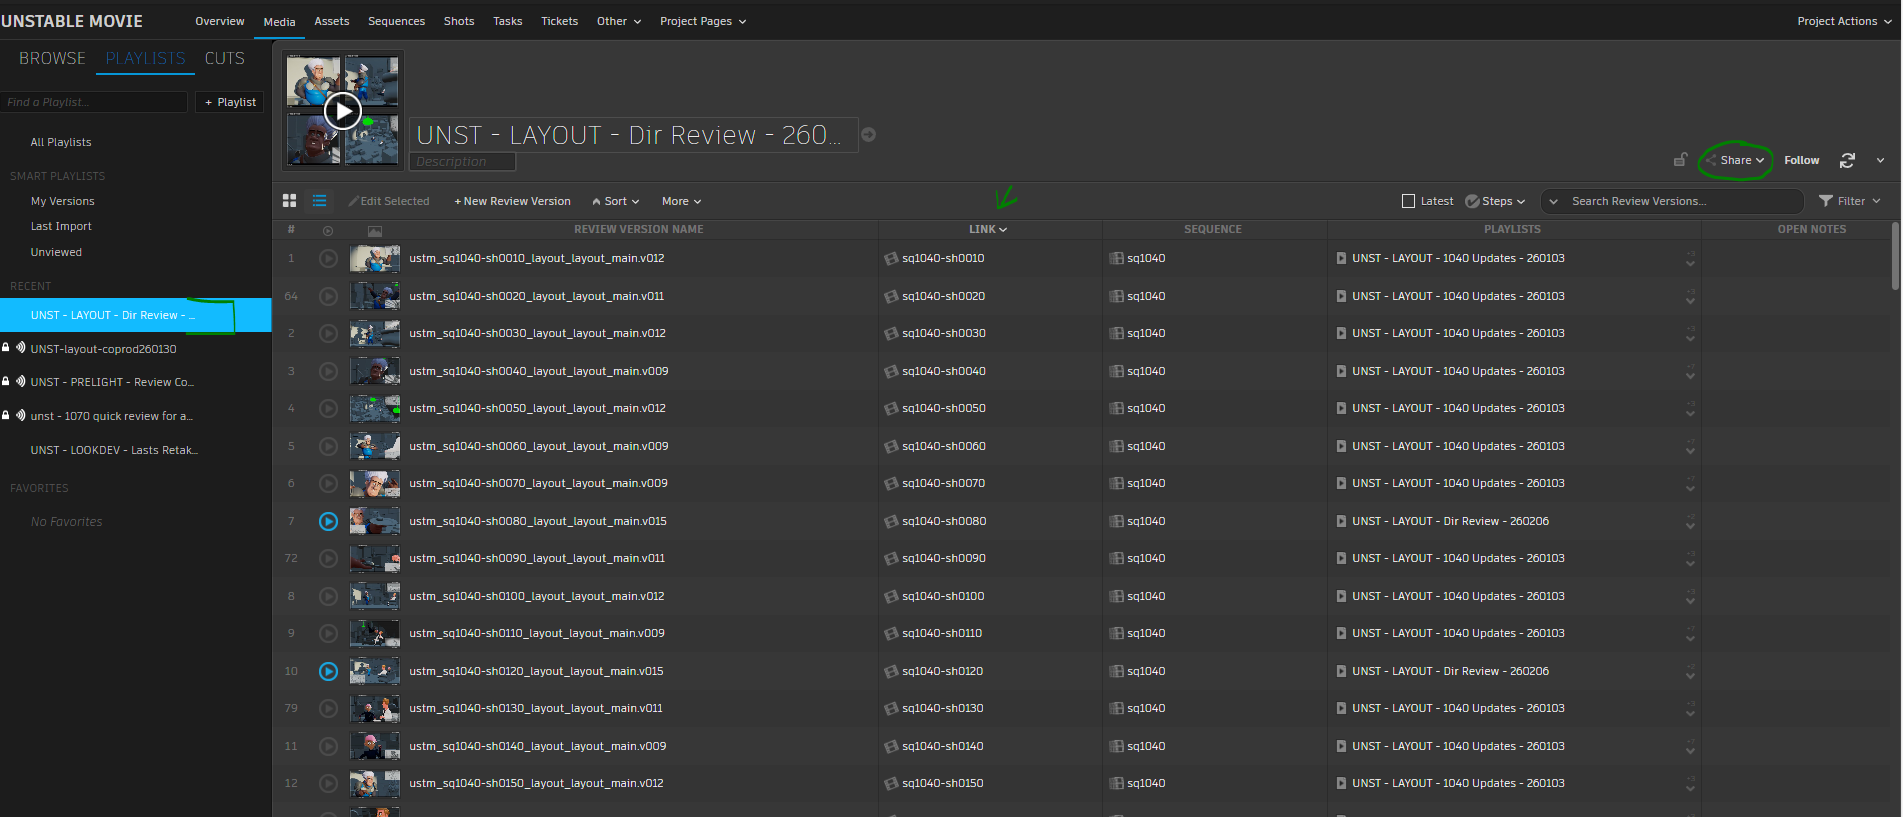This screenshot has width=1903, height=817.
Task: Switch to thumbnail grid view
Action: [289, 201]
